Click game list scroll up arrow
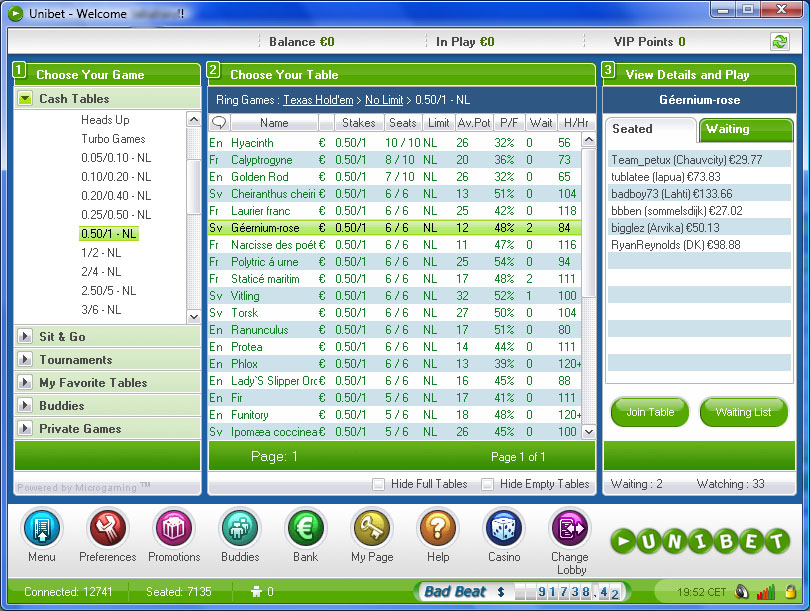The image size is (810, 611). (x=194, y=120)
